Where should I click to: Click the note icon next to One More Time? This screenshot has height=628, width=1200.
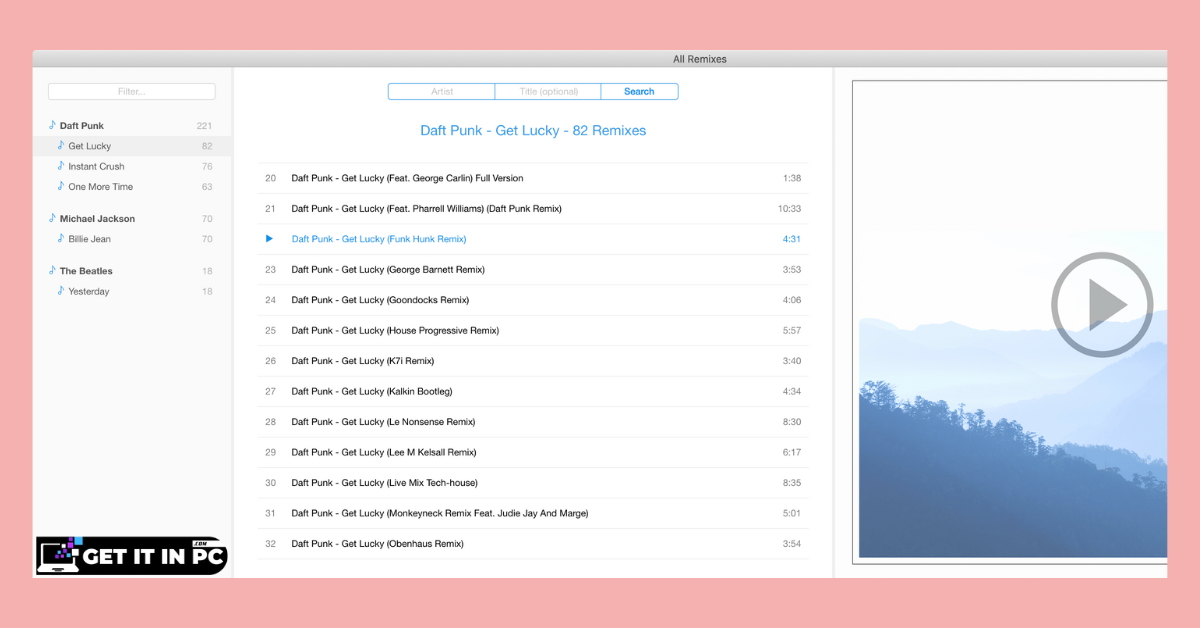(61, 186)
